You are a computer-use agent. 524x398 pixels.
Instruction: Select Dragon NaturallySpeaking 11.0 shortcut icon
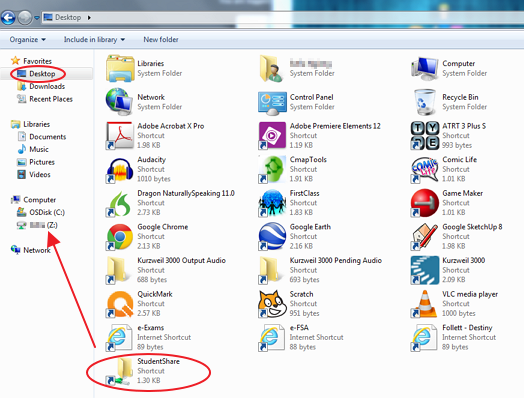[119, 203]
